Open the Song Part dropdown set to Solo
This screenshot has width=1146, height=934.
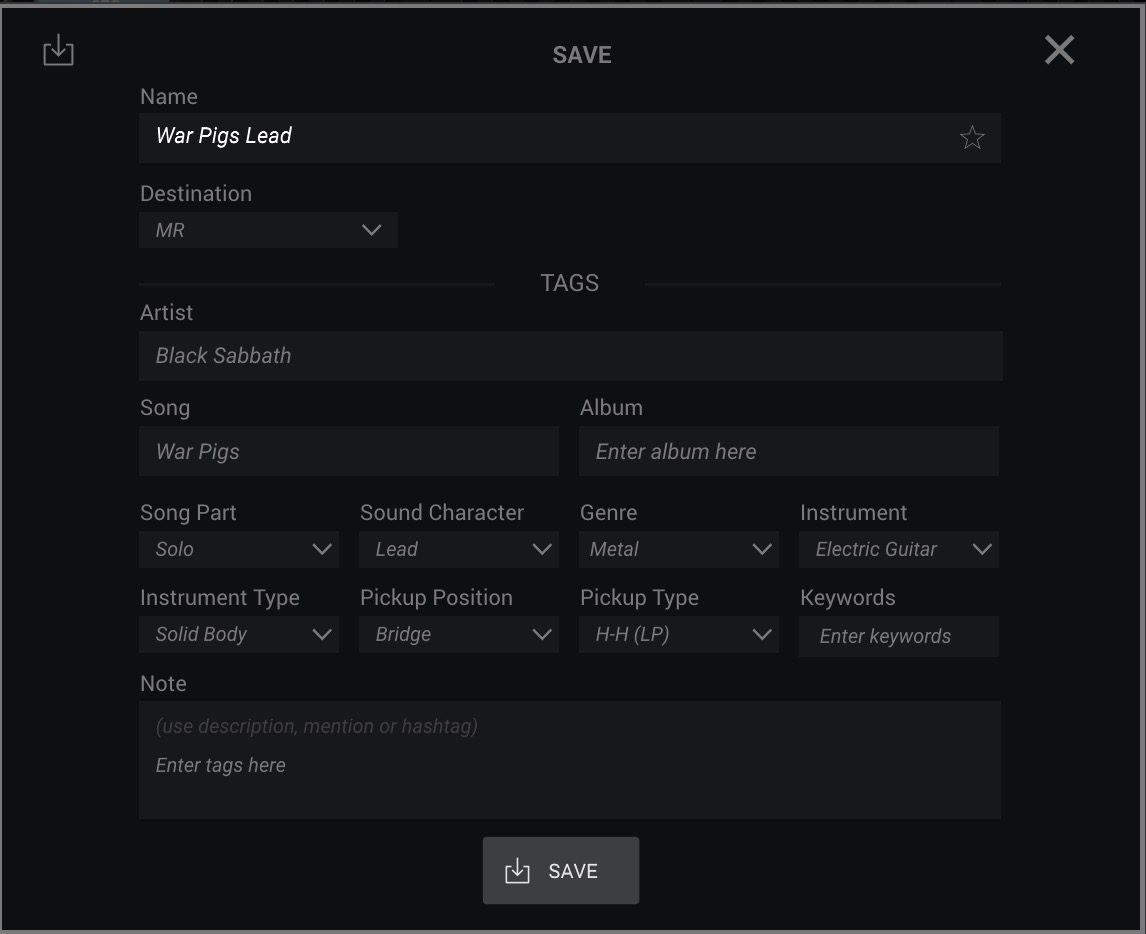(x=238, y=550)
